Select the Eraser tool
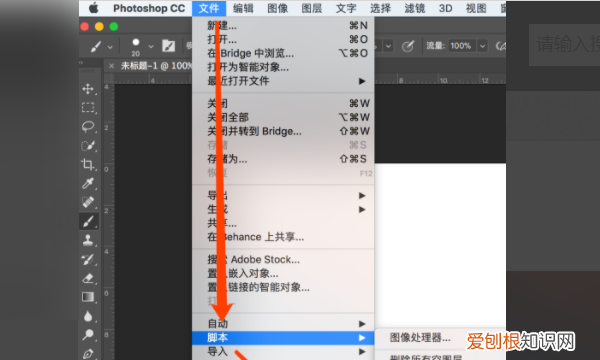 pos(88,278)
